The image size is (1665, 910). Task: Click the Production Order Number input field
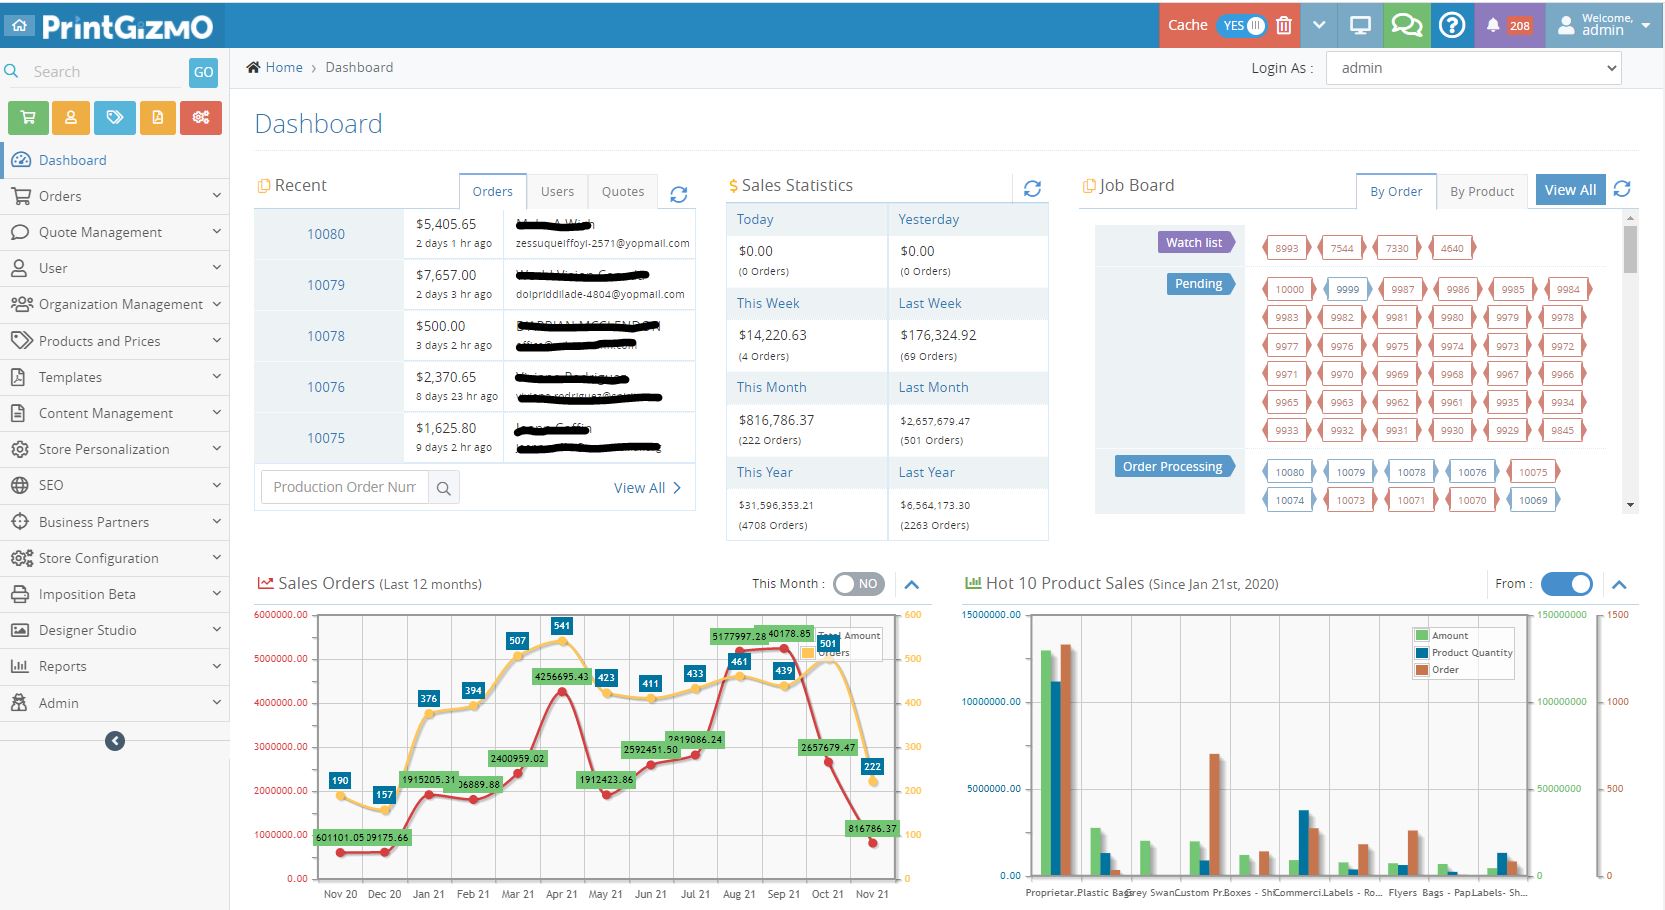pyautogui.click(x=345, y=487)
